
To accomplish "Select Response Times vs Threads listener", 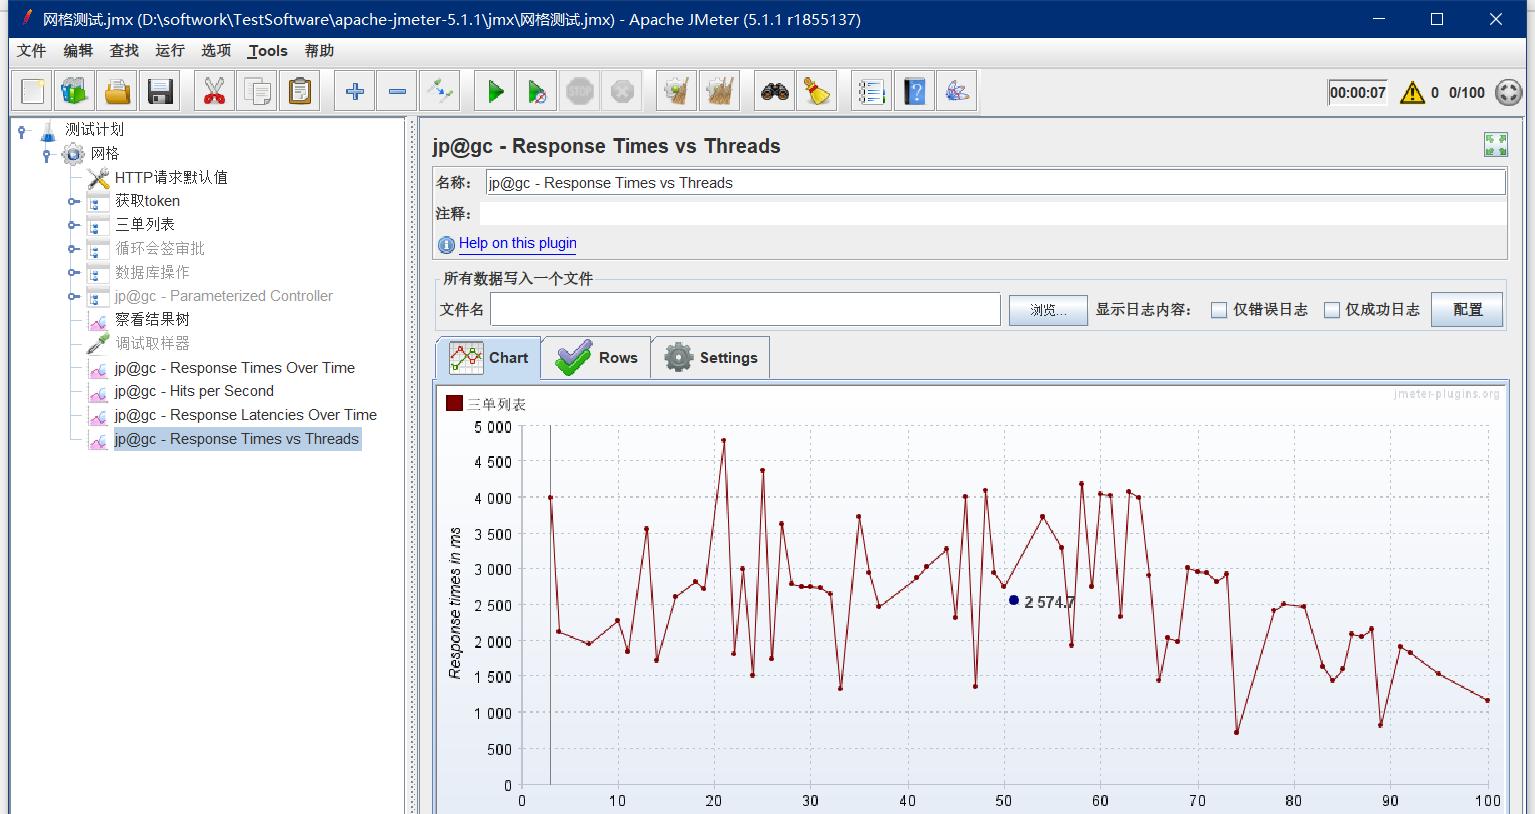I will click(x=236, y=439).
